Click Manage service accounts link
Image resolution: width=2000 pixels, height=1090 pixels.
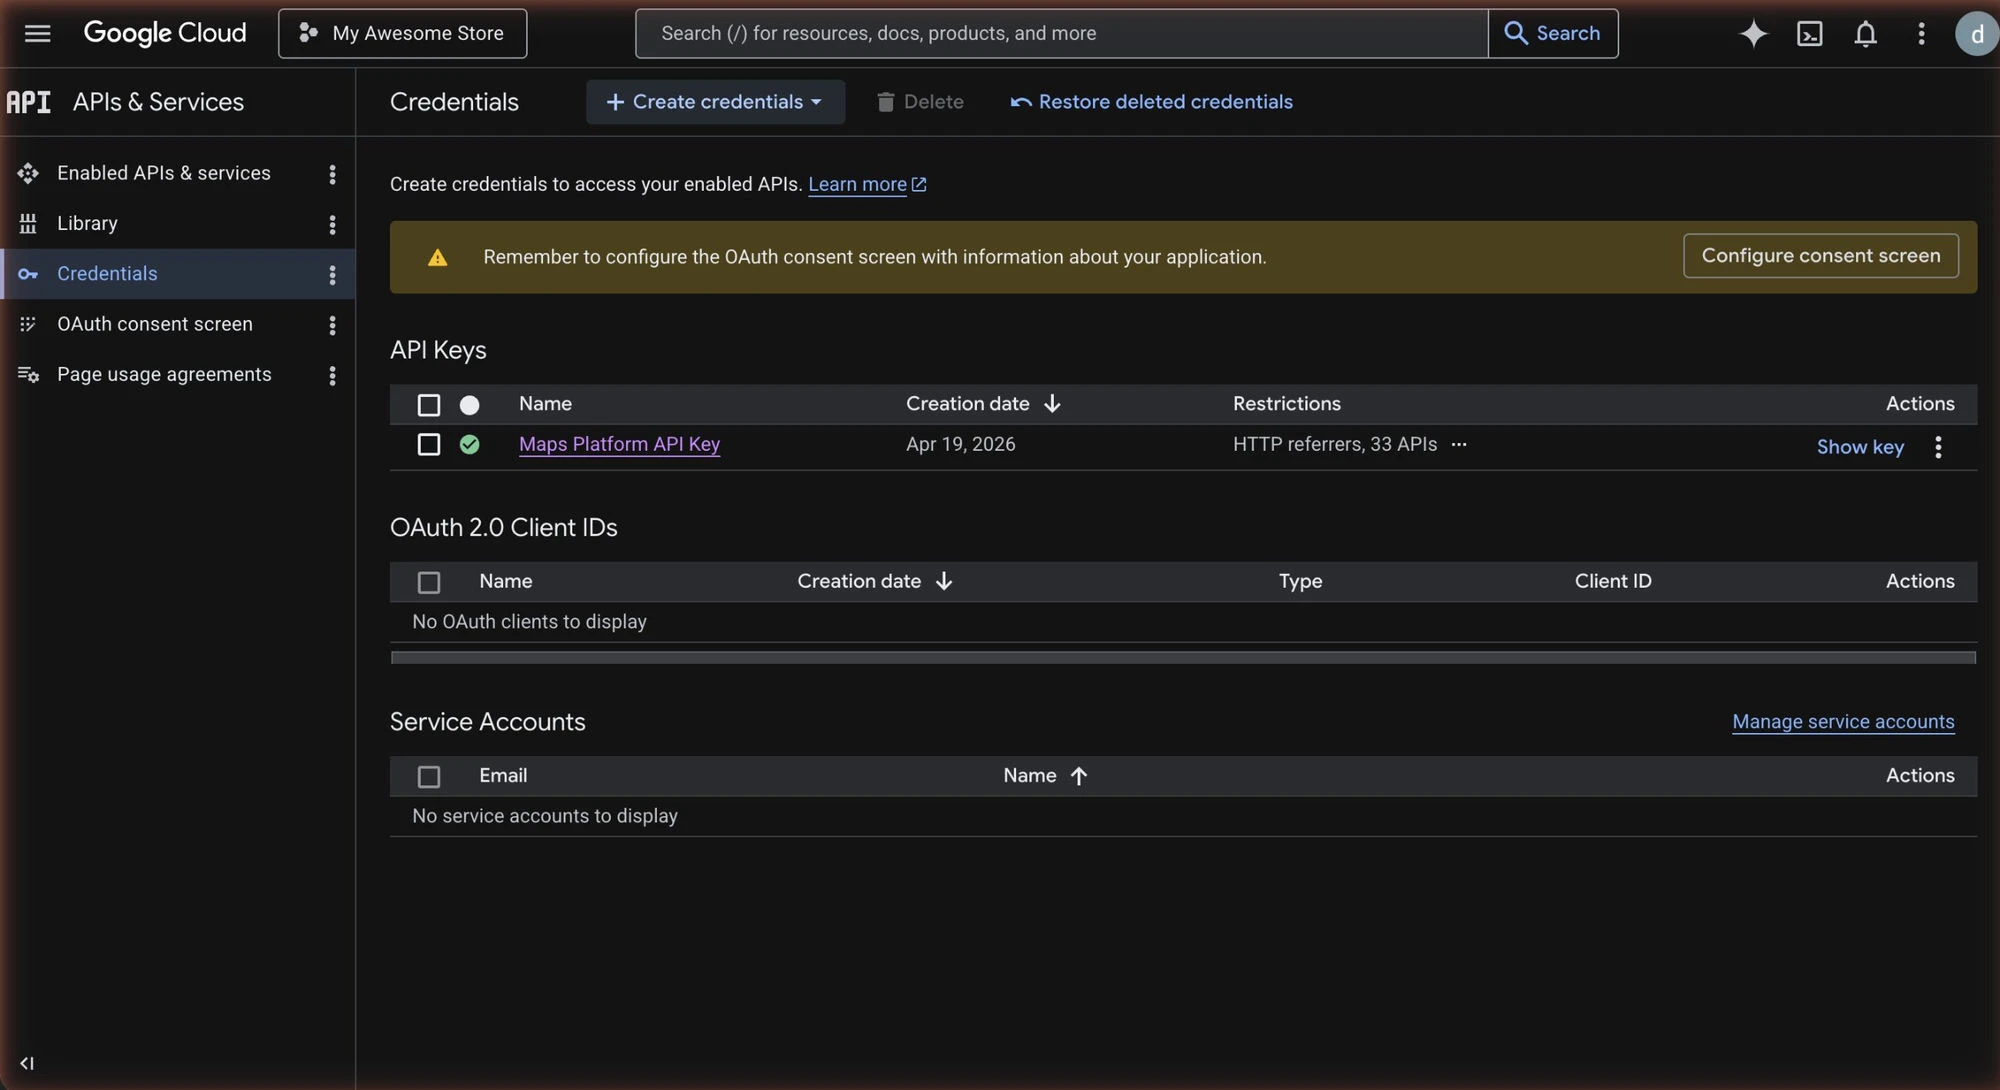click(1843, 722)
